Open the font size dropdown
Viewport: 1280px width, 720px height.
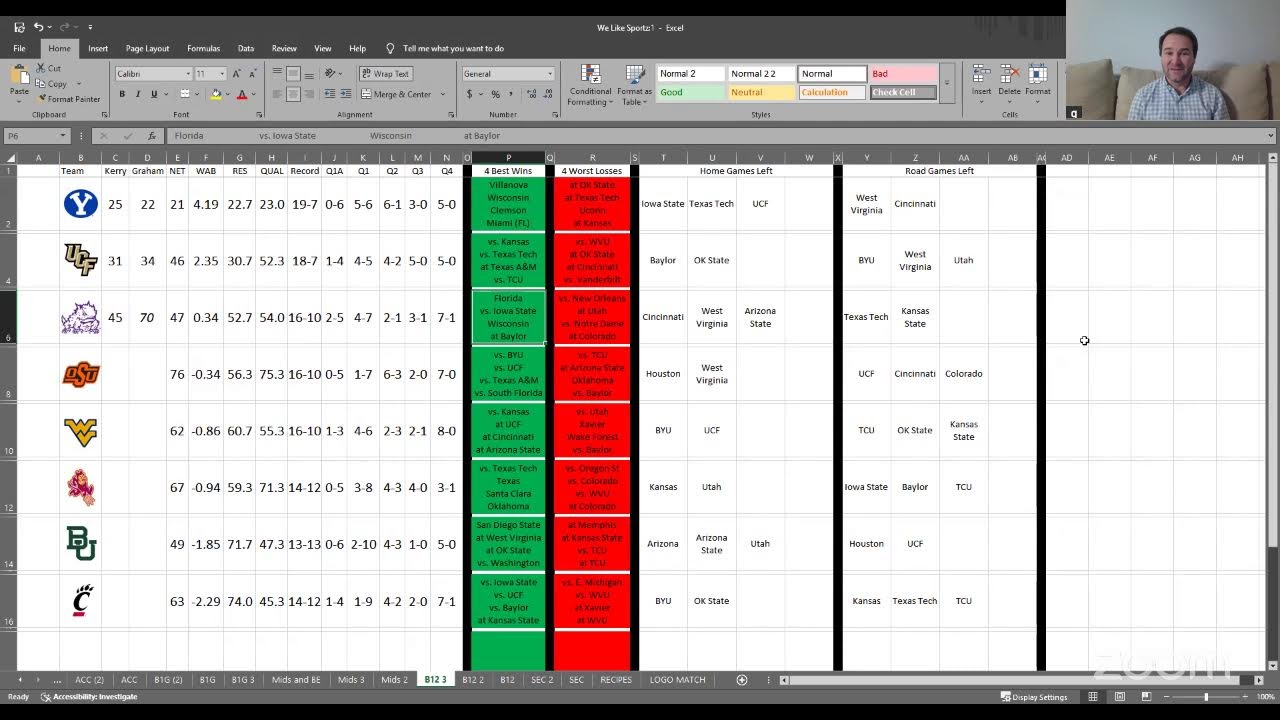(x=222, y=74)
